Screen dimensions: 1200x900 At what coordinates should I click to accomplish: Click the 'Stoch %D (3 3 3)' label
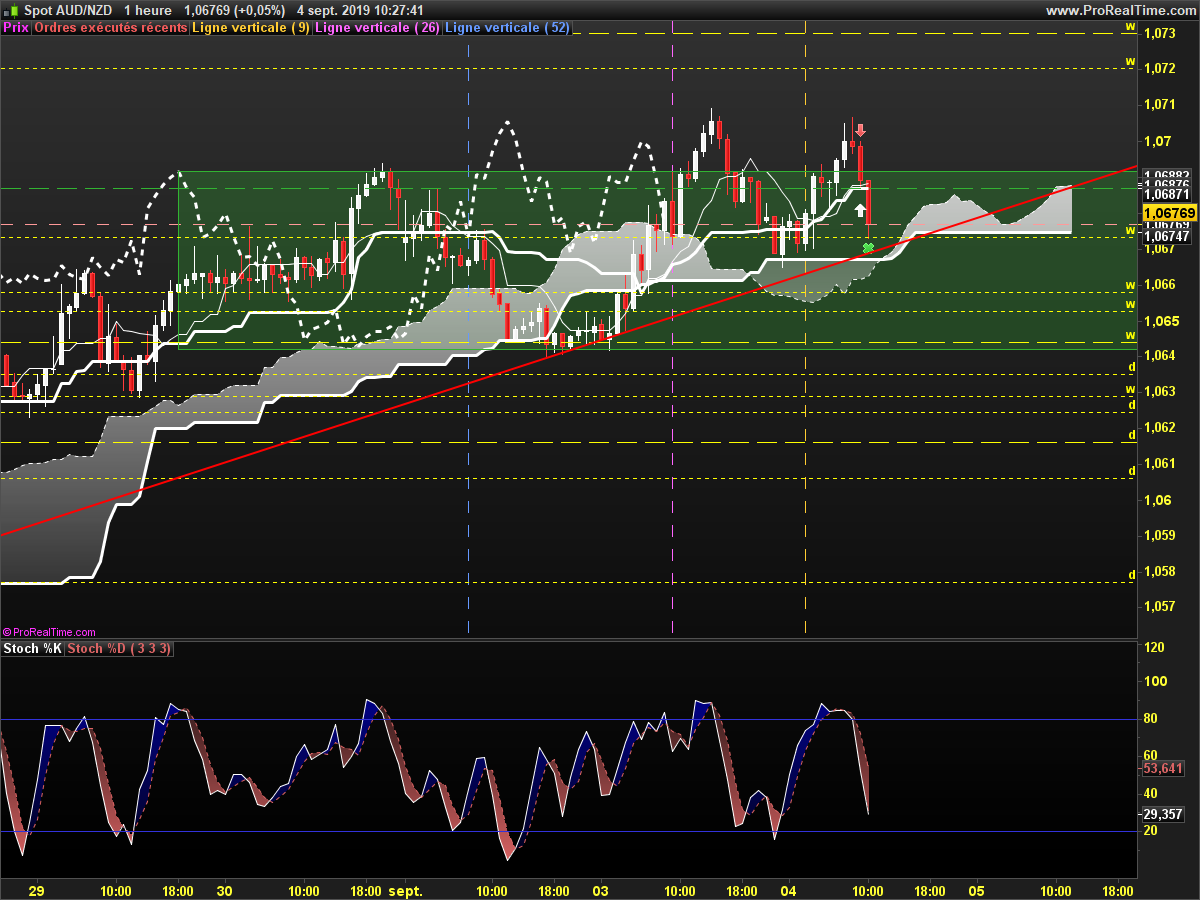(119, 649)
